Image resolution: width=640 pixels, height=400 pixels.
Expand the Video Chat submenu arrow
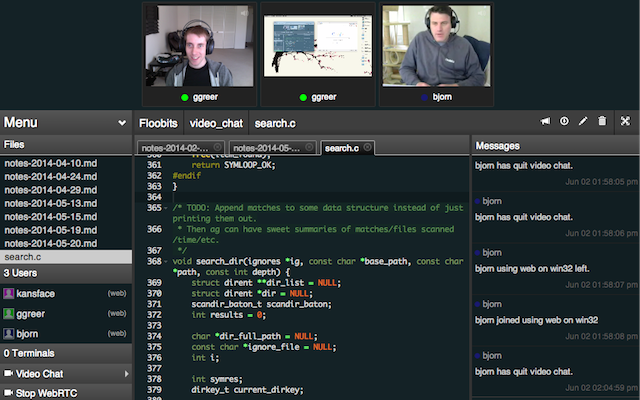click(126, 373)
